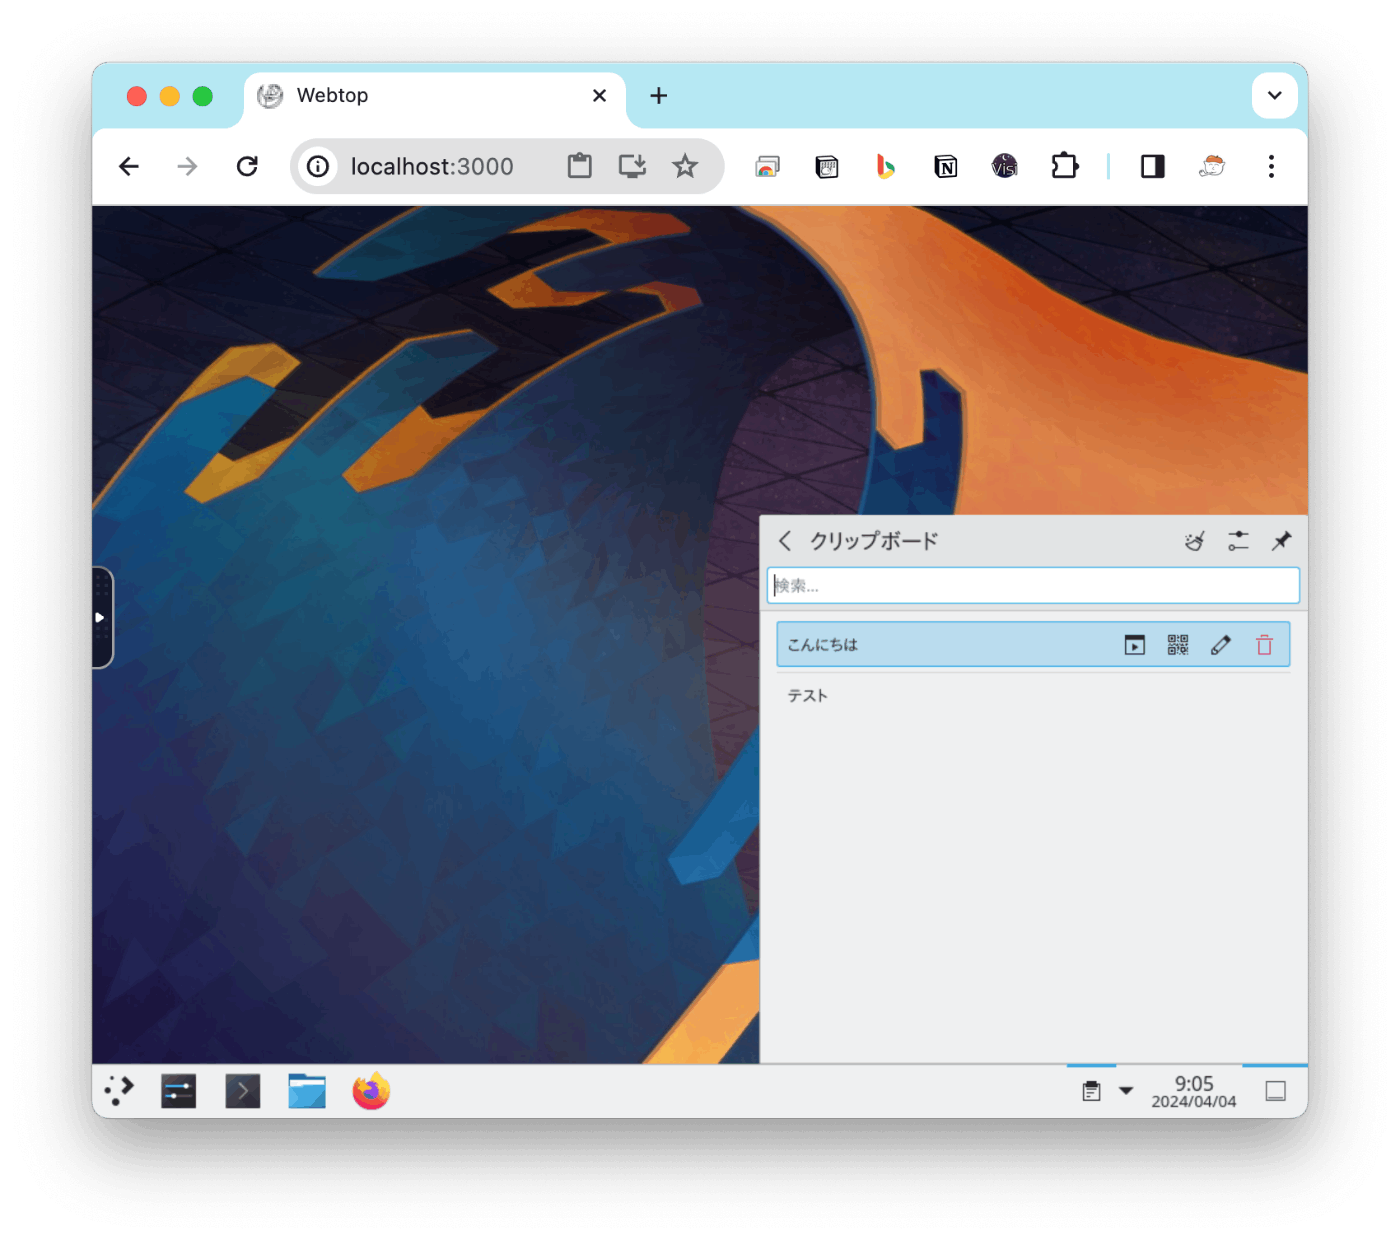This screenshot has height=1240, width=1400.
Task: Clear clipboard history with broom icon
Action: click(x=1194, y=541)
